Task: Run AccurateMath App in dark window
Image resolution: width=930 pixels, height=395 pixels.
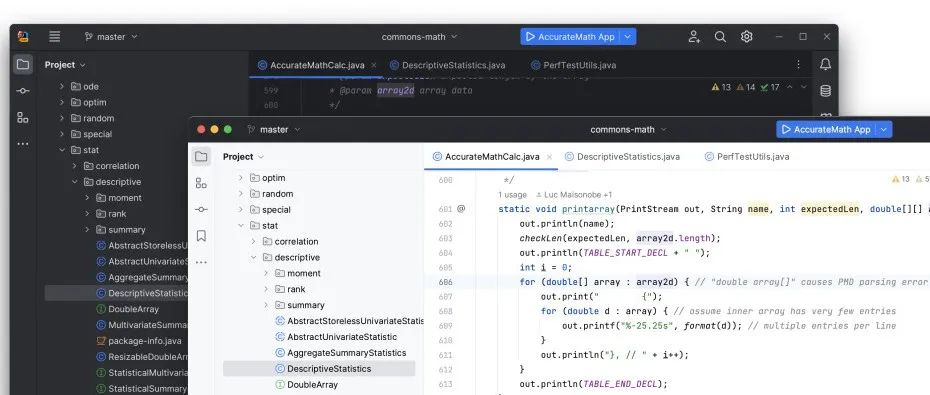Action: [x=570, y=37]
